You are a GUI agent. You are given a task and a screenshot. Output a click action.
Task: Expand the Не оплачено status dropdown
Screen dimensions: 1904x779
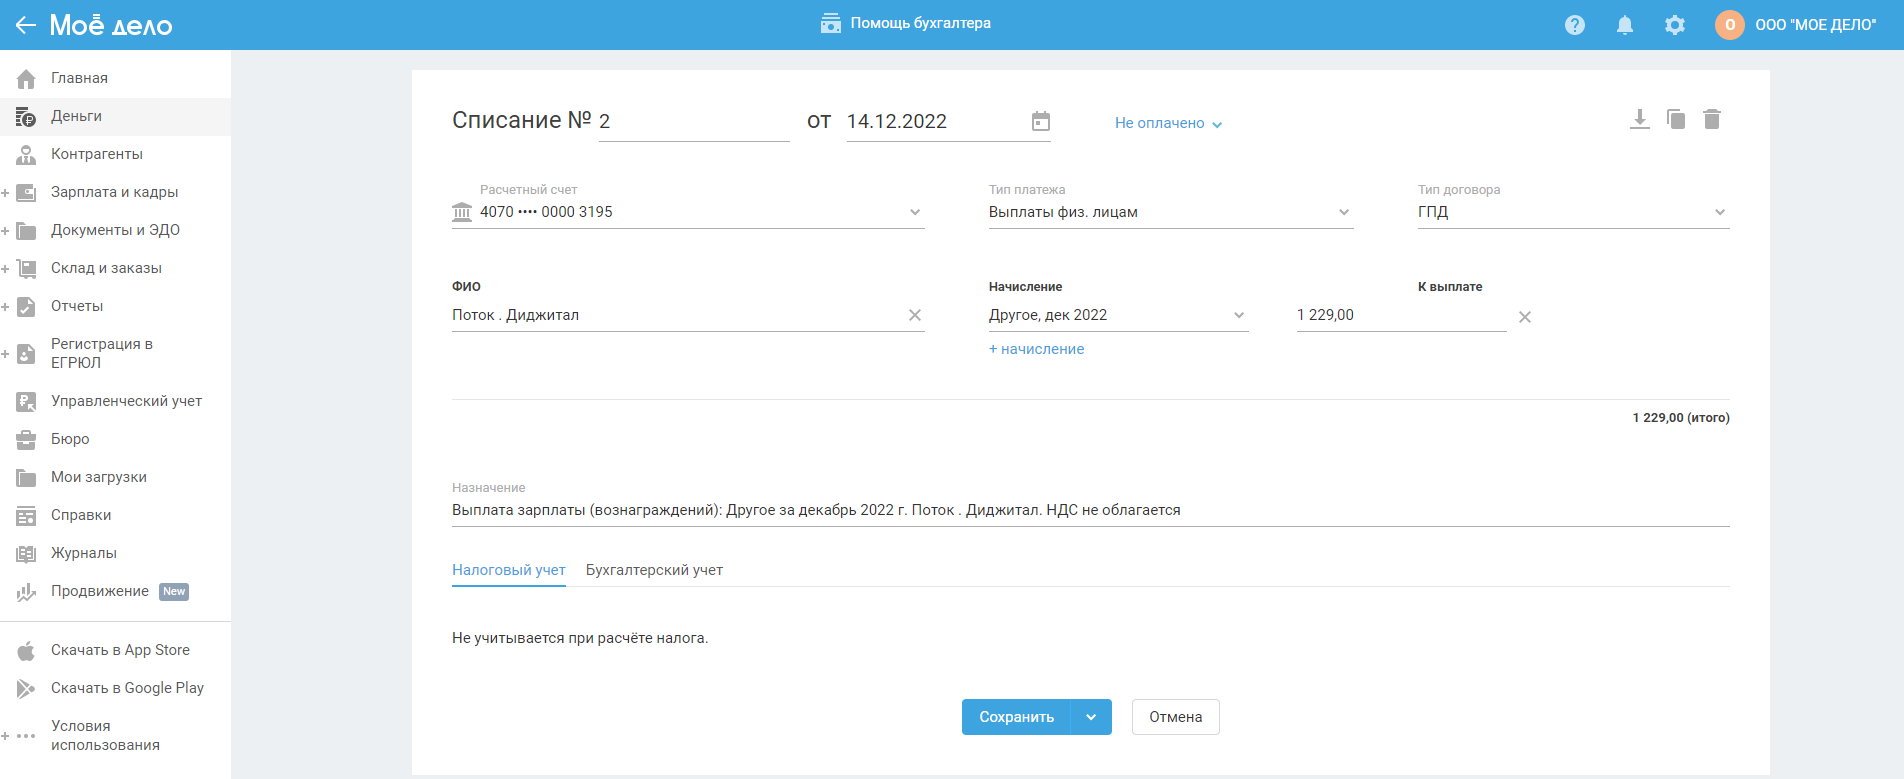[x=1168, y=123]
